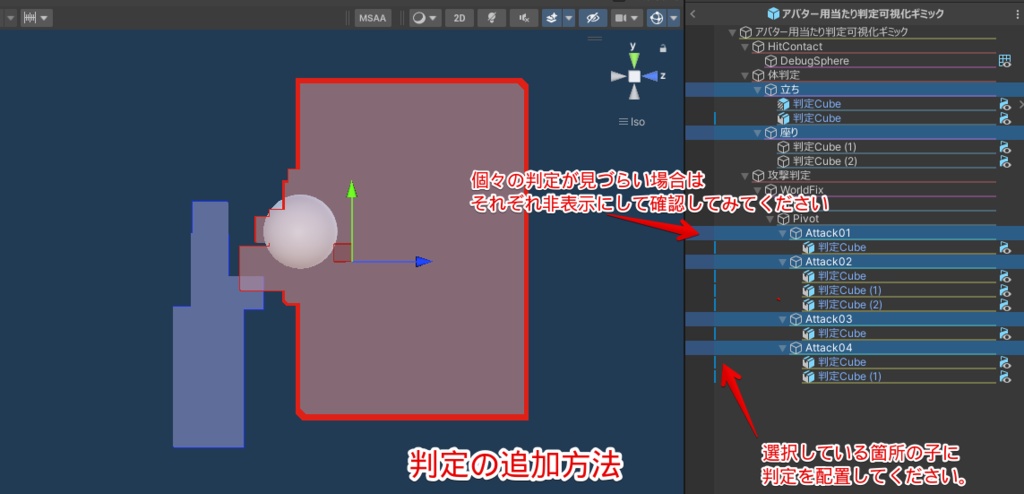The width and height of the screenshot is (1024, 494).
Task: Open the hierarchy three-dot options menu
Action: (x=1018, y=14)
